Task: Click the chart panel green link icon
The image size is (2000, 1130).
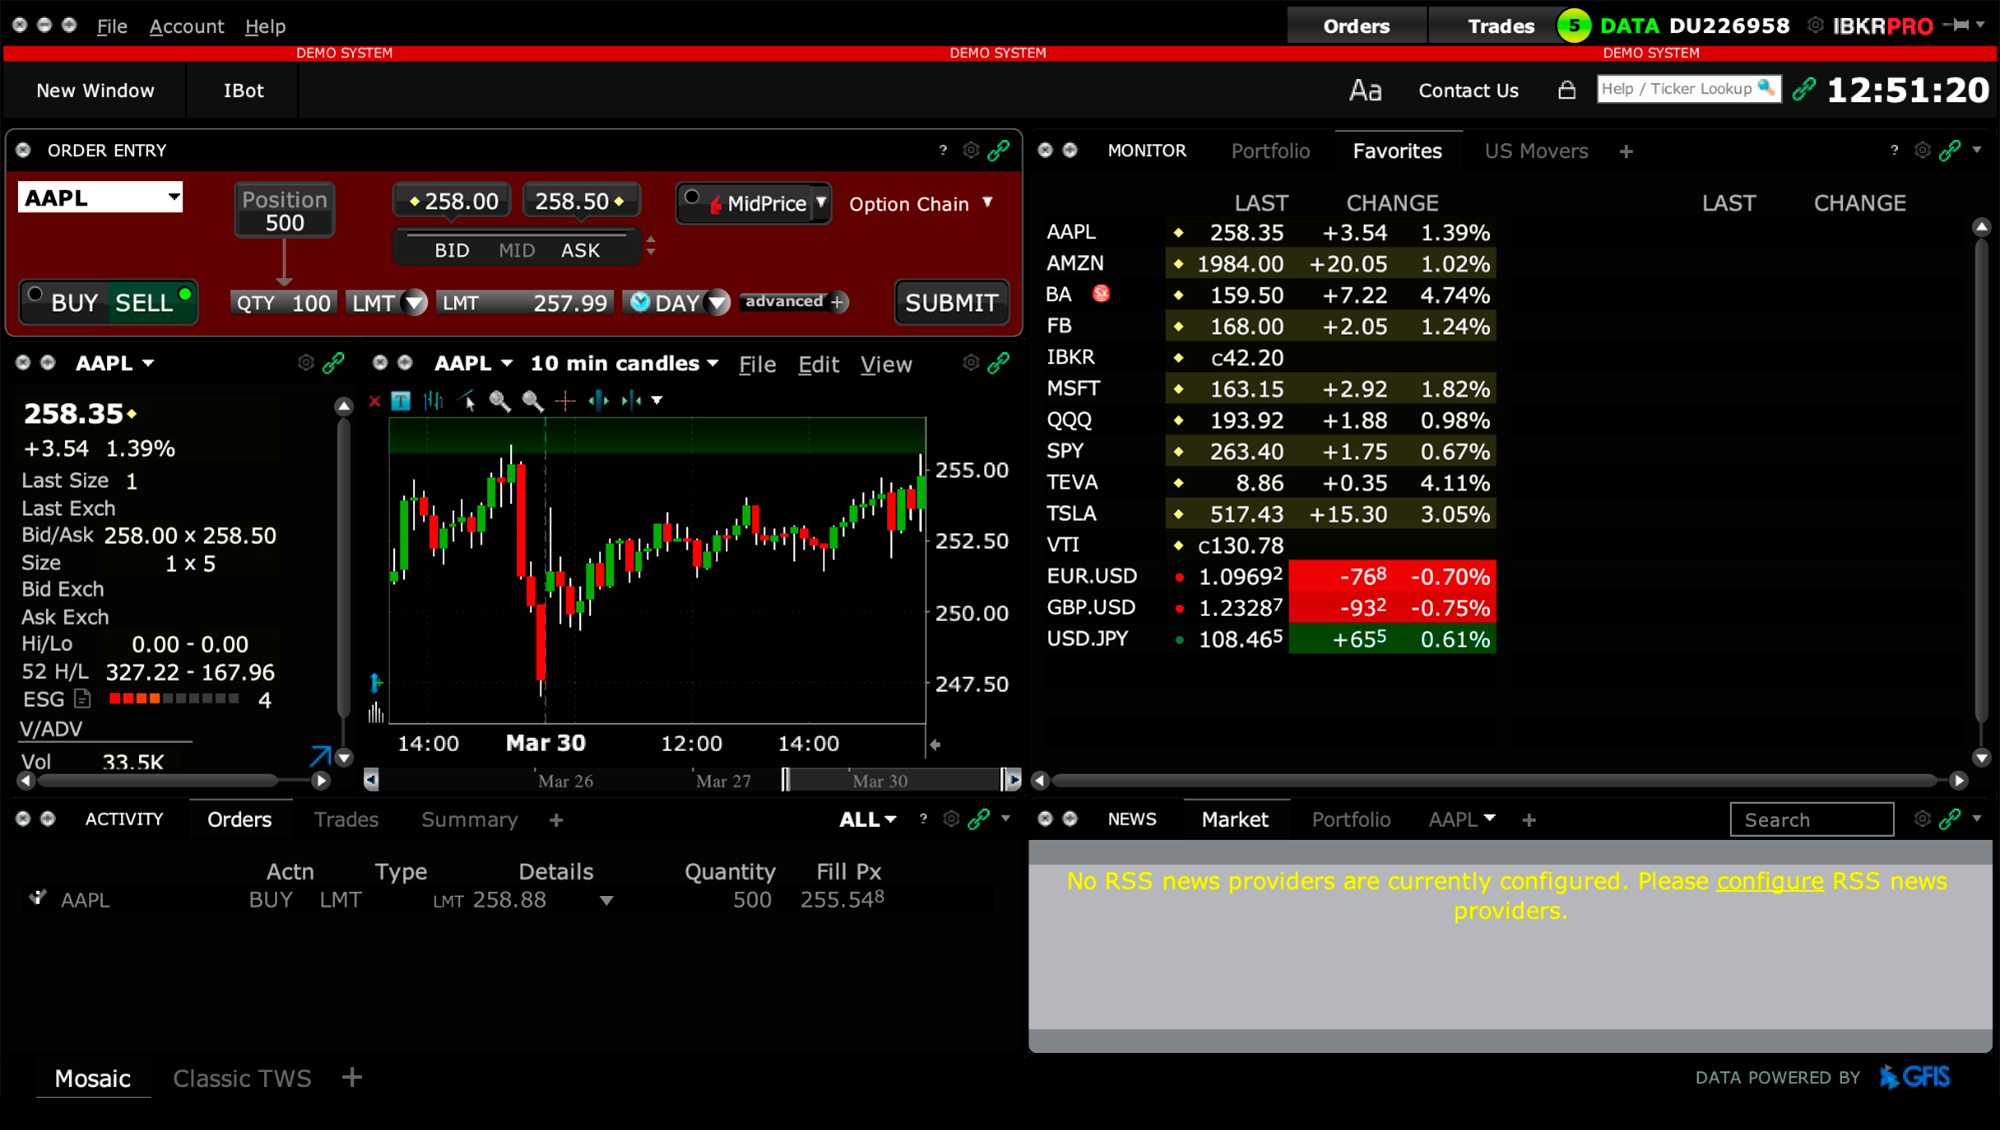Action: pos(998,362)
